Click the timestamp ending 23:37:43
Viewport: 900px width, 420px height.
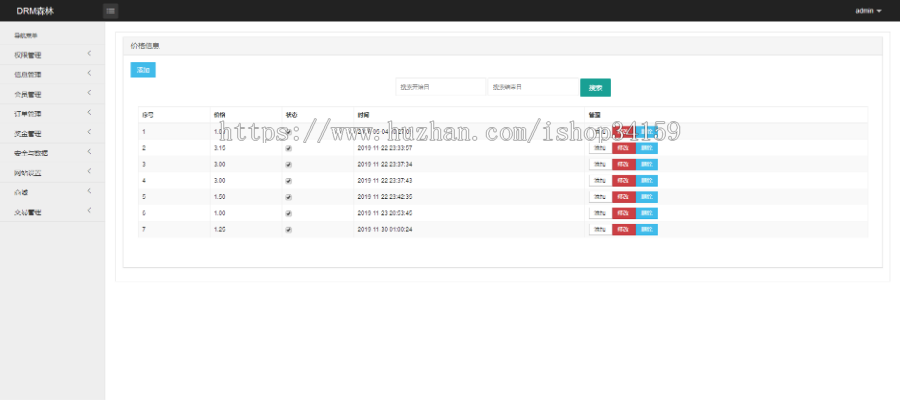[x=385, y=181]
